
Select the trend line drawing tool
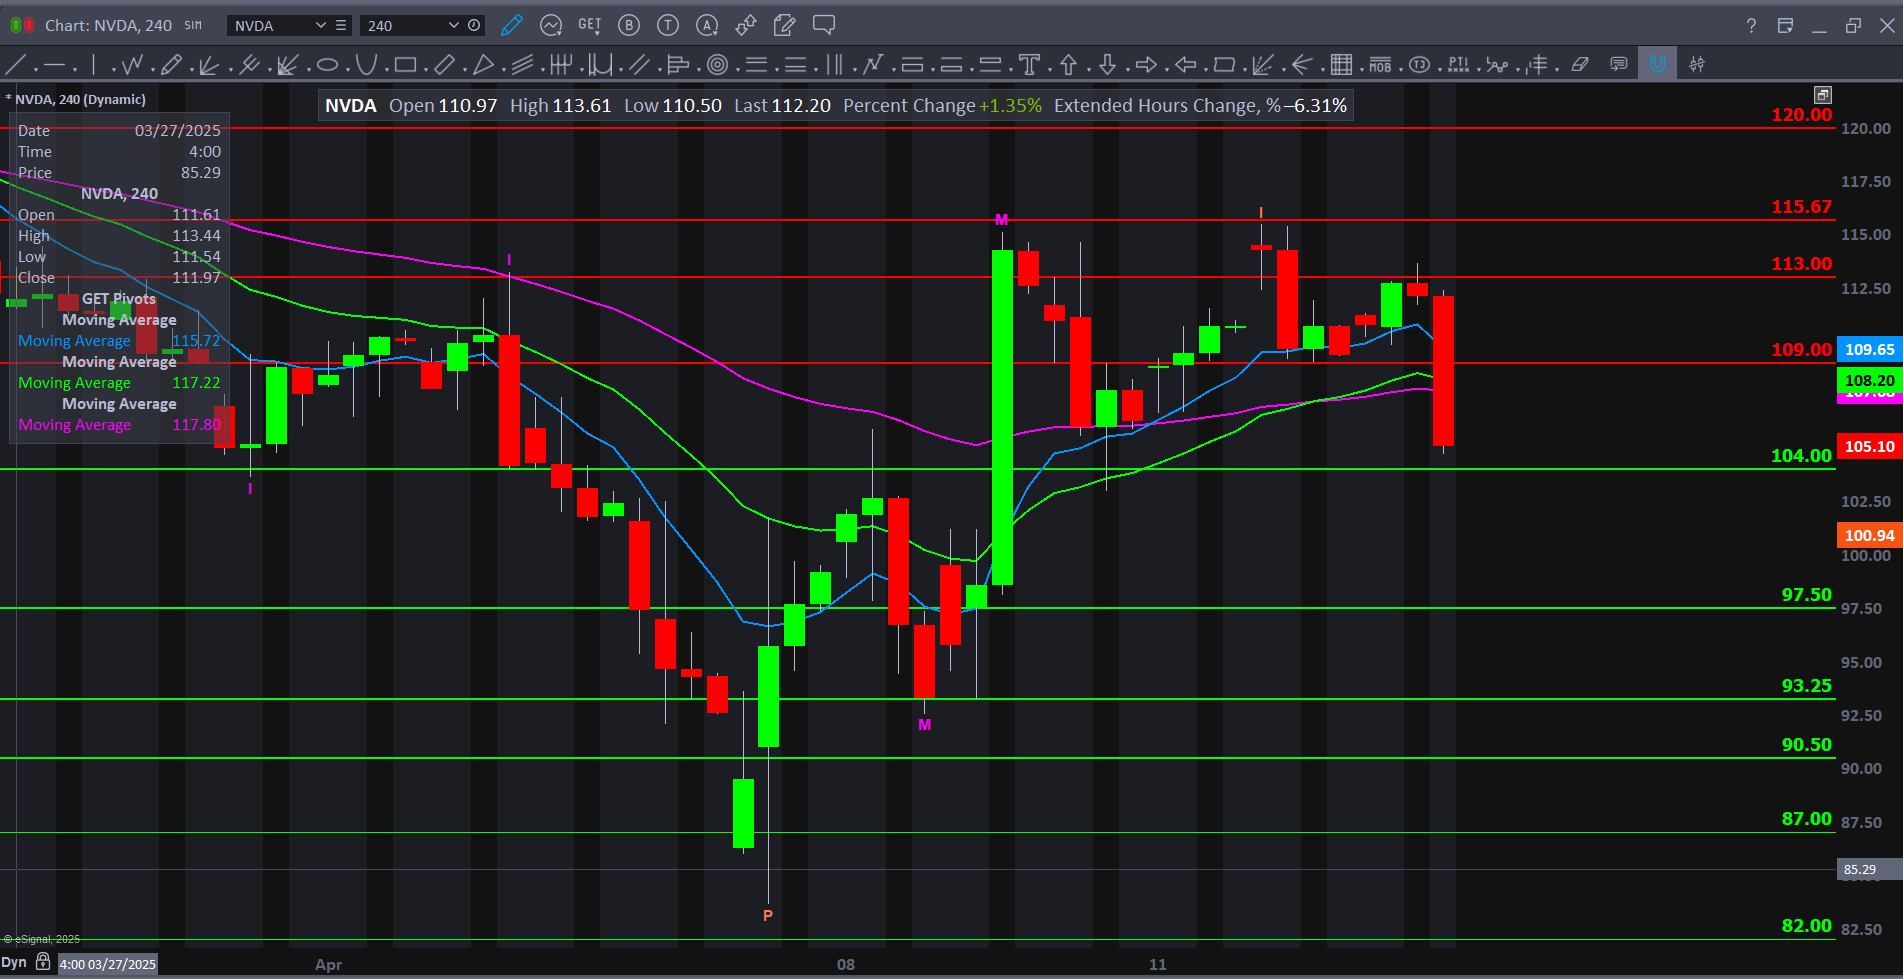16,65
